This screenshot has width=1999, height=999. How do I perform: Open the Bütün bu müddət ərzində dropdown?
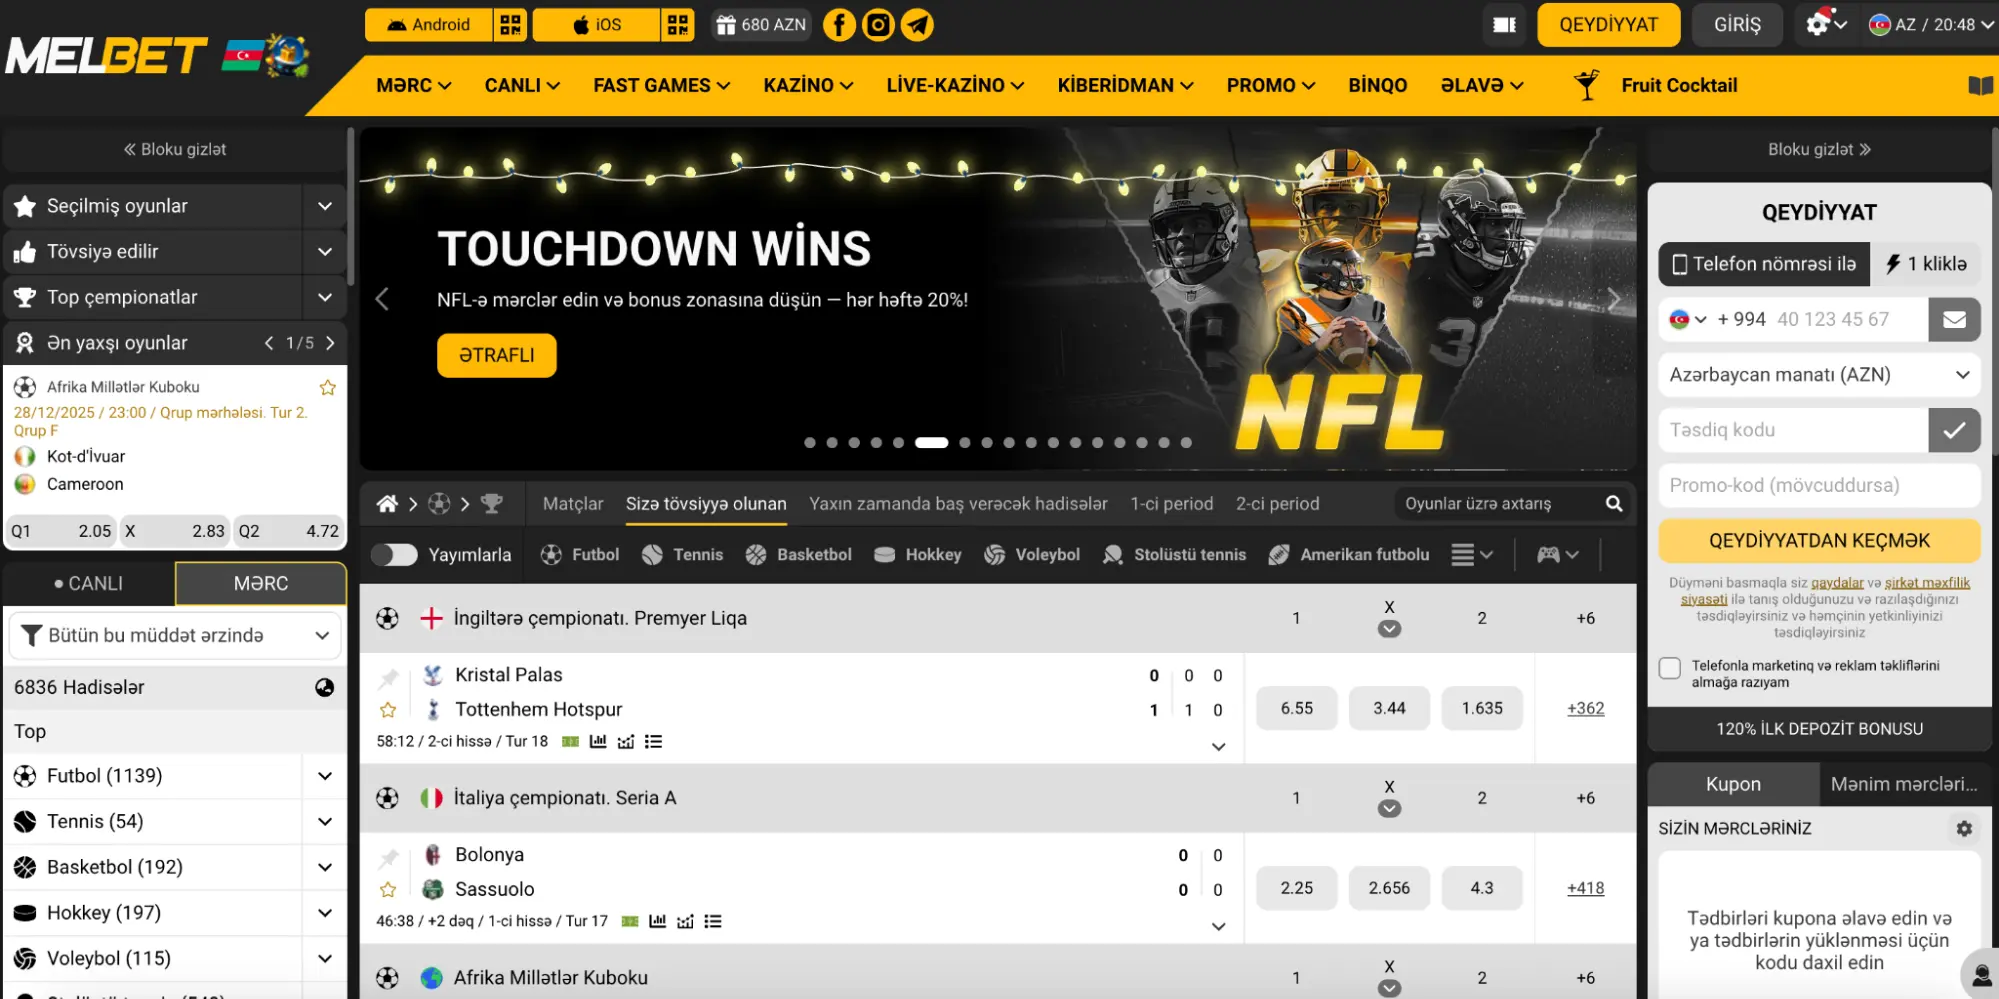[x=175, y=636]
